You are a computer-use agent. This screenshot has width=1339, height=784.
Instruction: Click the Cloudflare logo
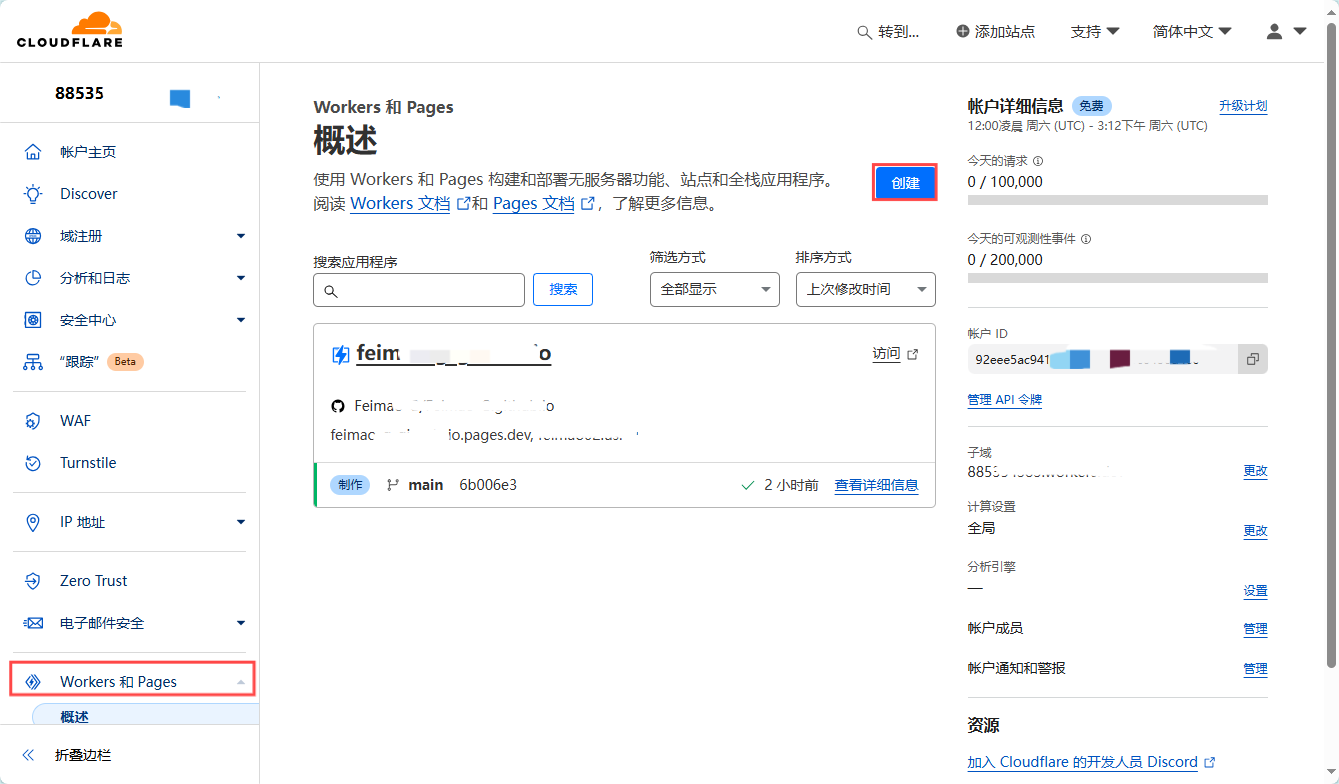pyautogui.click(x=70, y=30)
